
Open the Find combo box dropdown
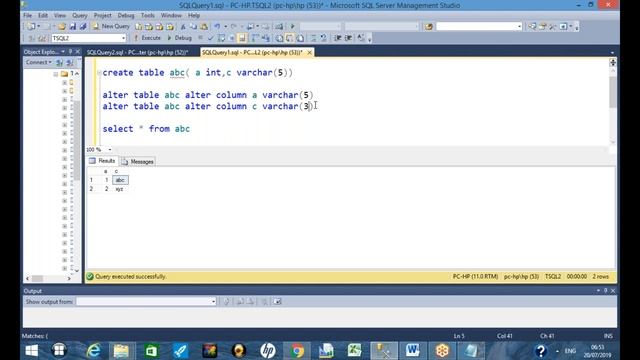tap(519, 27)
